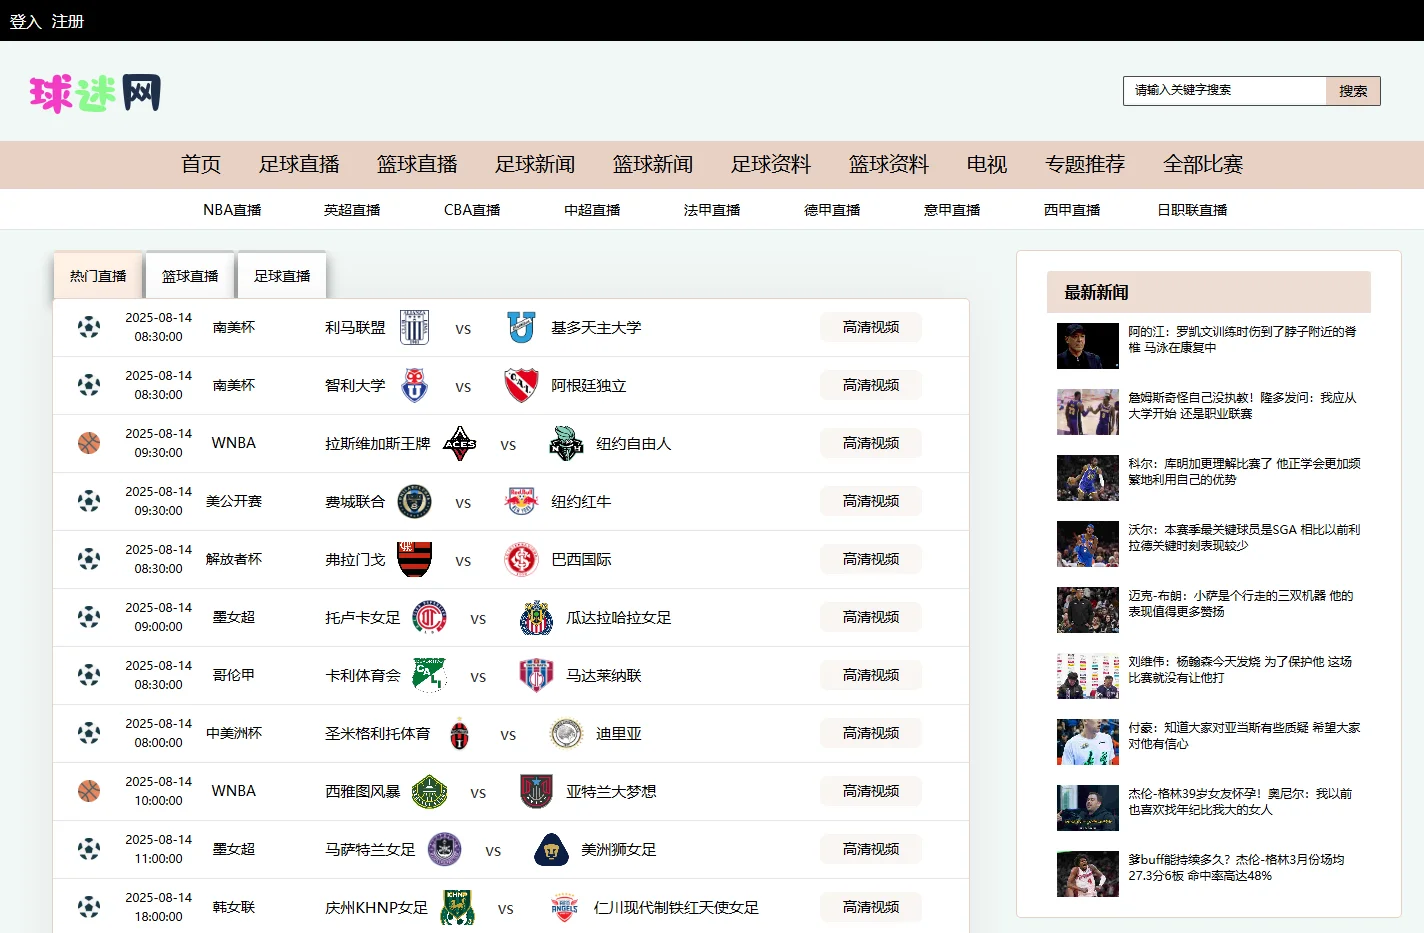Click the 拉斯维加斯王牌 team logo
1424x933 pixels.
tap(459, 443)
